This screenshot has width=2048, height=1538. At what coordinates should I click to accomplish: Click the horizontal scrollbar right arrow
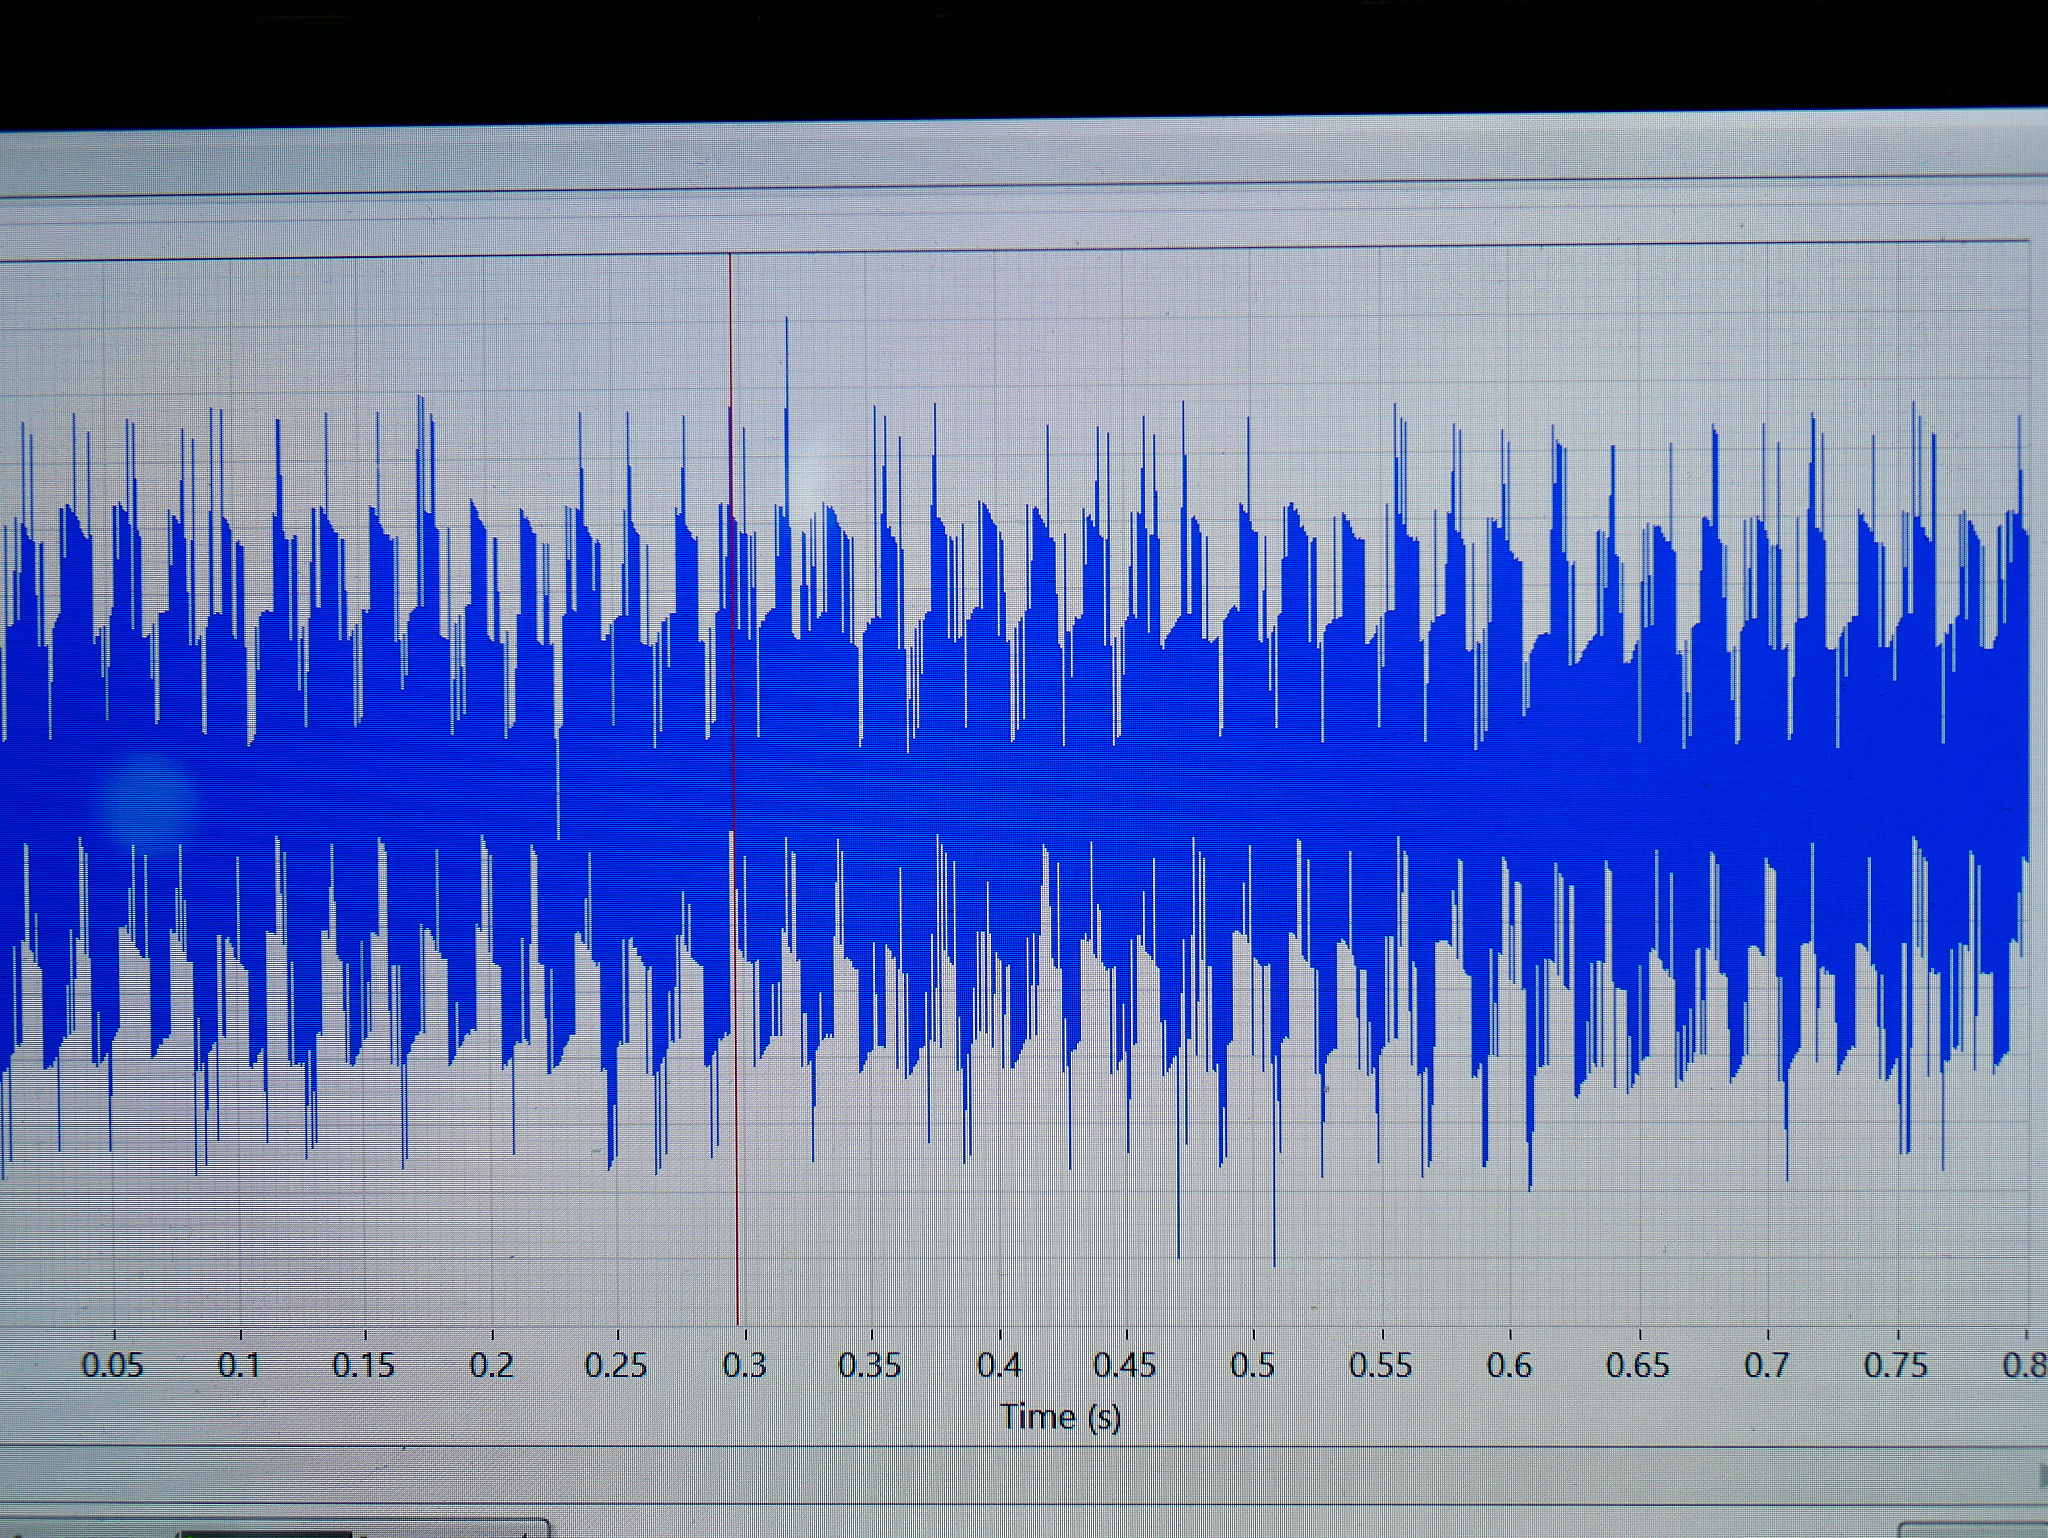pos(2041,1476)
